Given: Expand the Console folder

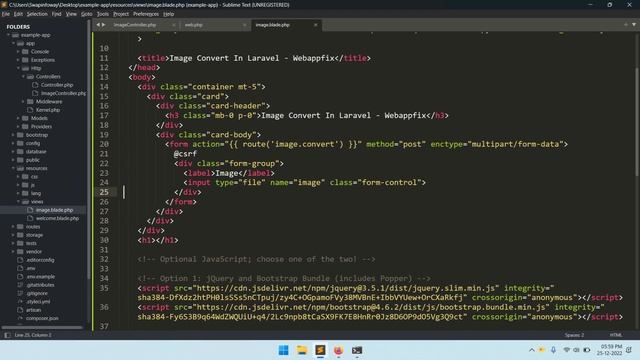Looking at the screenshot, I should coord(18,52).
